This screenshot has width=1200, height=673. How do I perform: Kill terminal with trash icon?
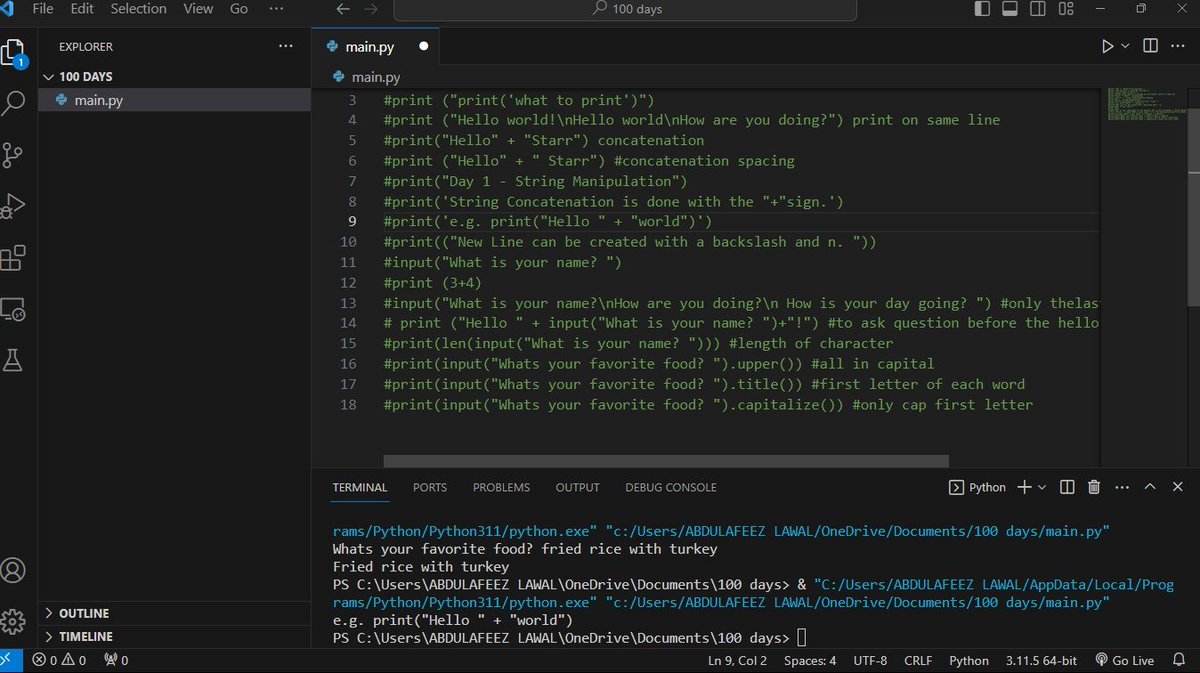point(1094,487)
